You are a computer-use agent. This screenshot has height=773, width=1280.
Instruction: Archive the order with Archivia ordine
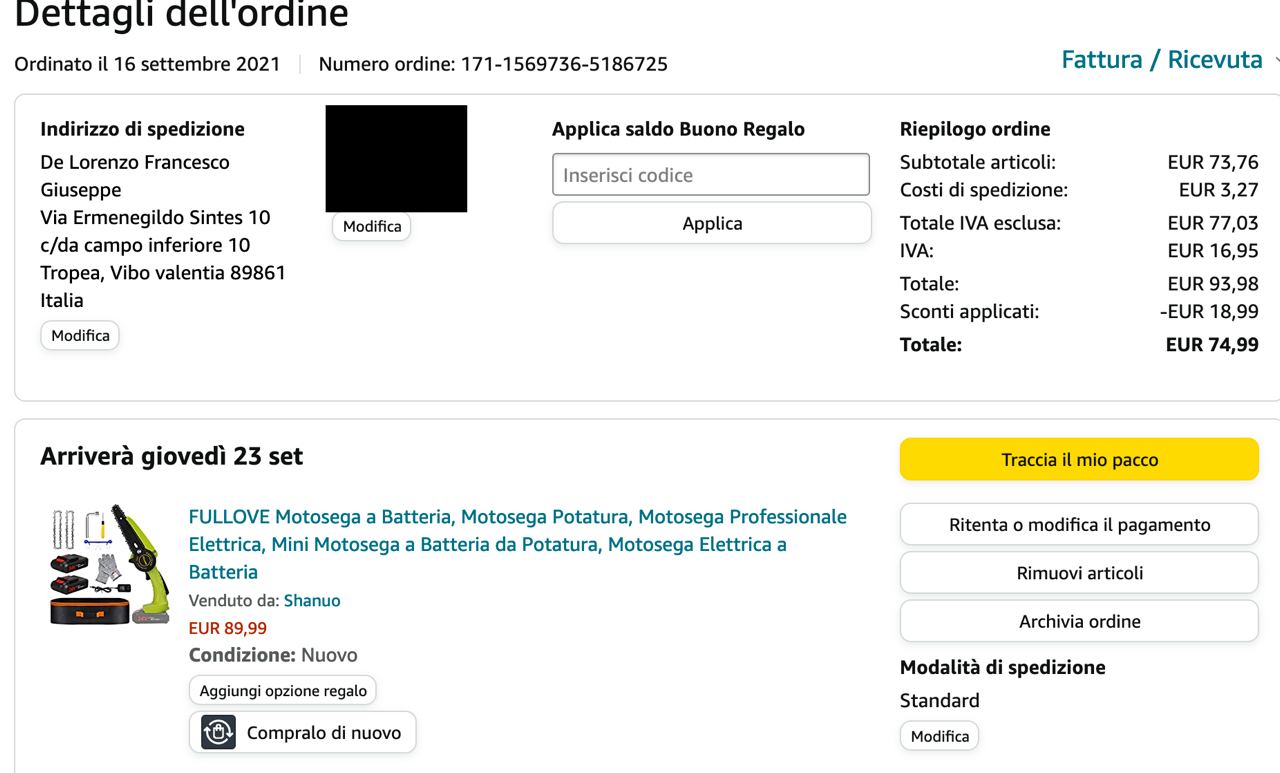click(x=1079, y=621)
